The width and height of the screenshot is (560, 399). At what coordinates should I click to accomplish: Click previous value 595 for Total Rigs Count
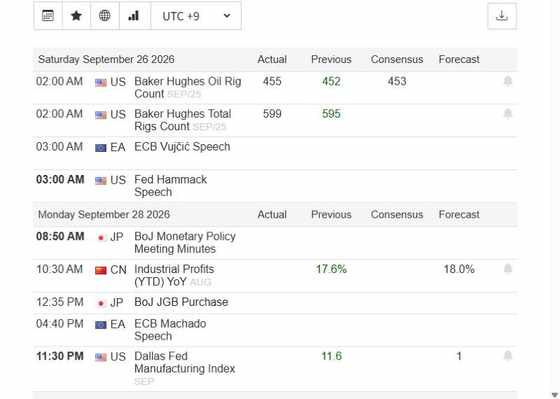coord(331,114)
